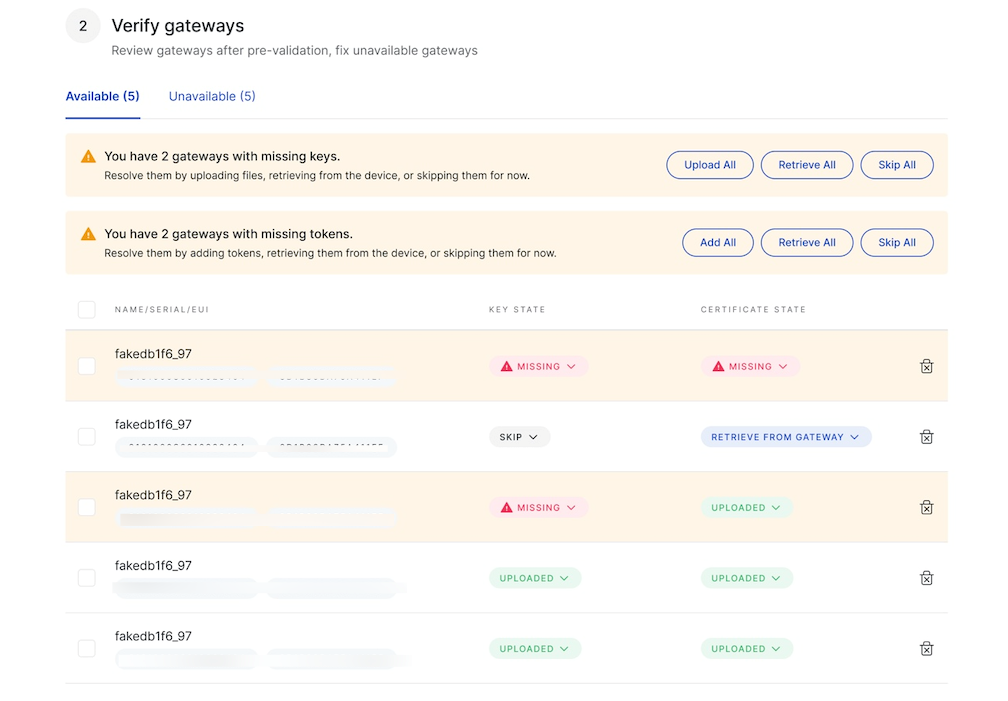Select the checkbox for the first gateway row
1008x701 pixels.
coord(86,366)
